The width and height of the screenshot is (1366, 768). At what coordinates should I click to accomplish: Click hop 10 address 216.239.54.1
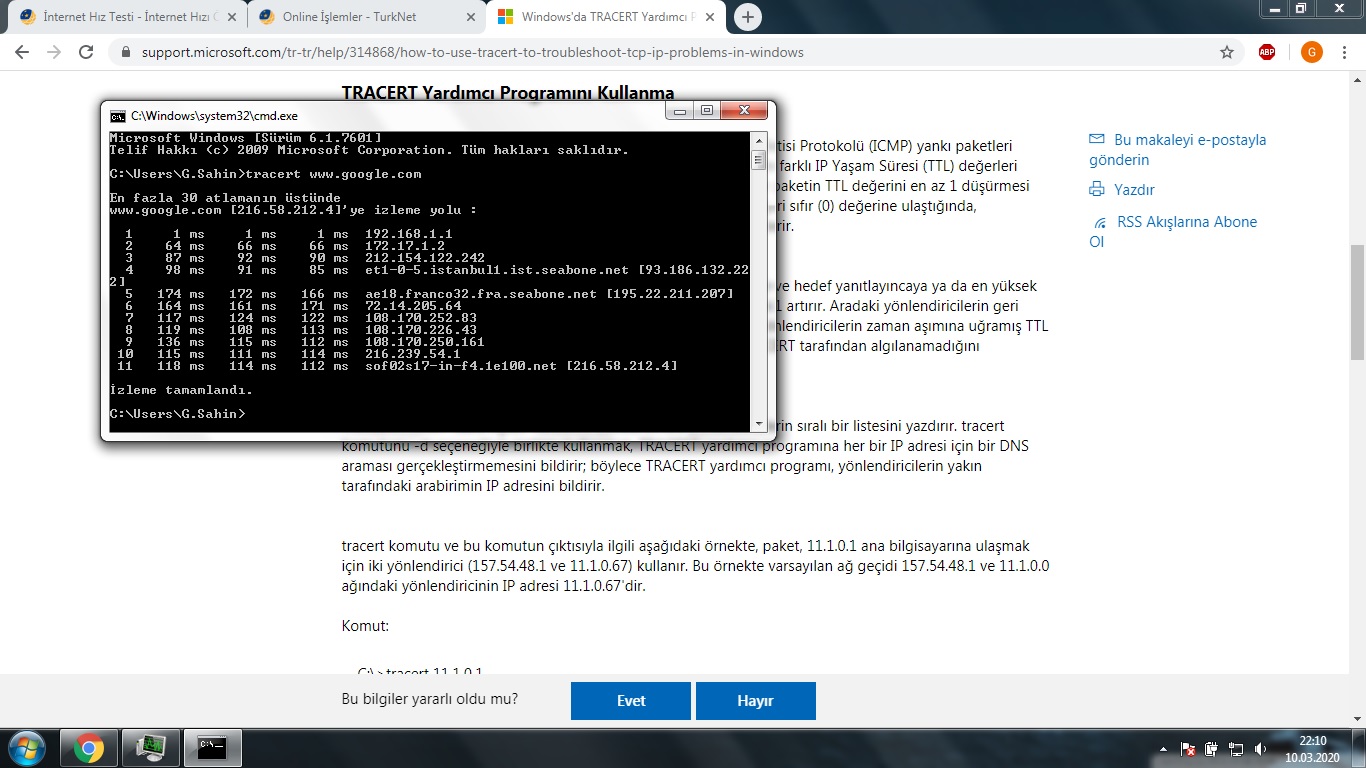click(413, 354)
